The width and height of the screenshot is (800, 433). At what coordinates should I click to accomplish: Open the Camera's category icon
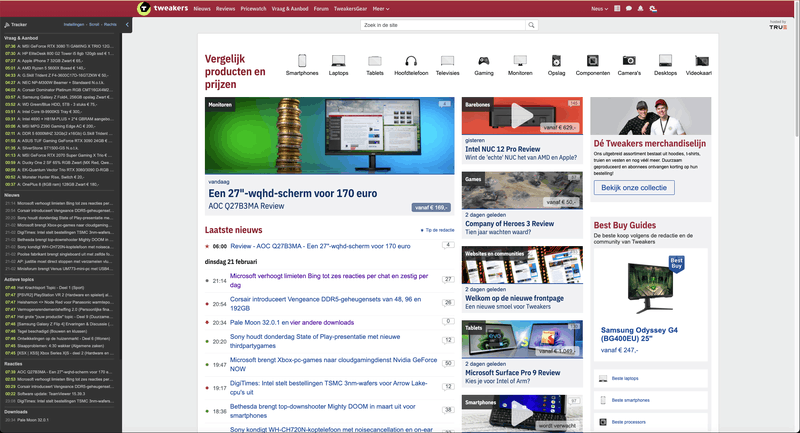pos(629,61)
